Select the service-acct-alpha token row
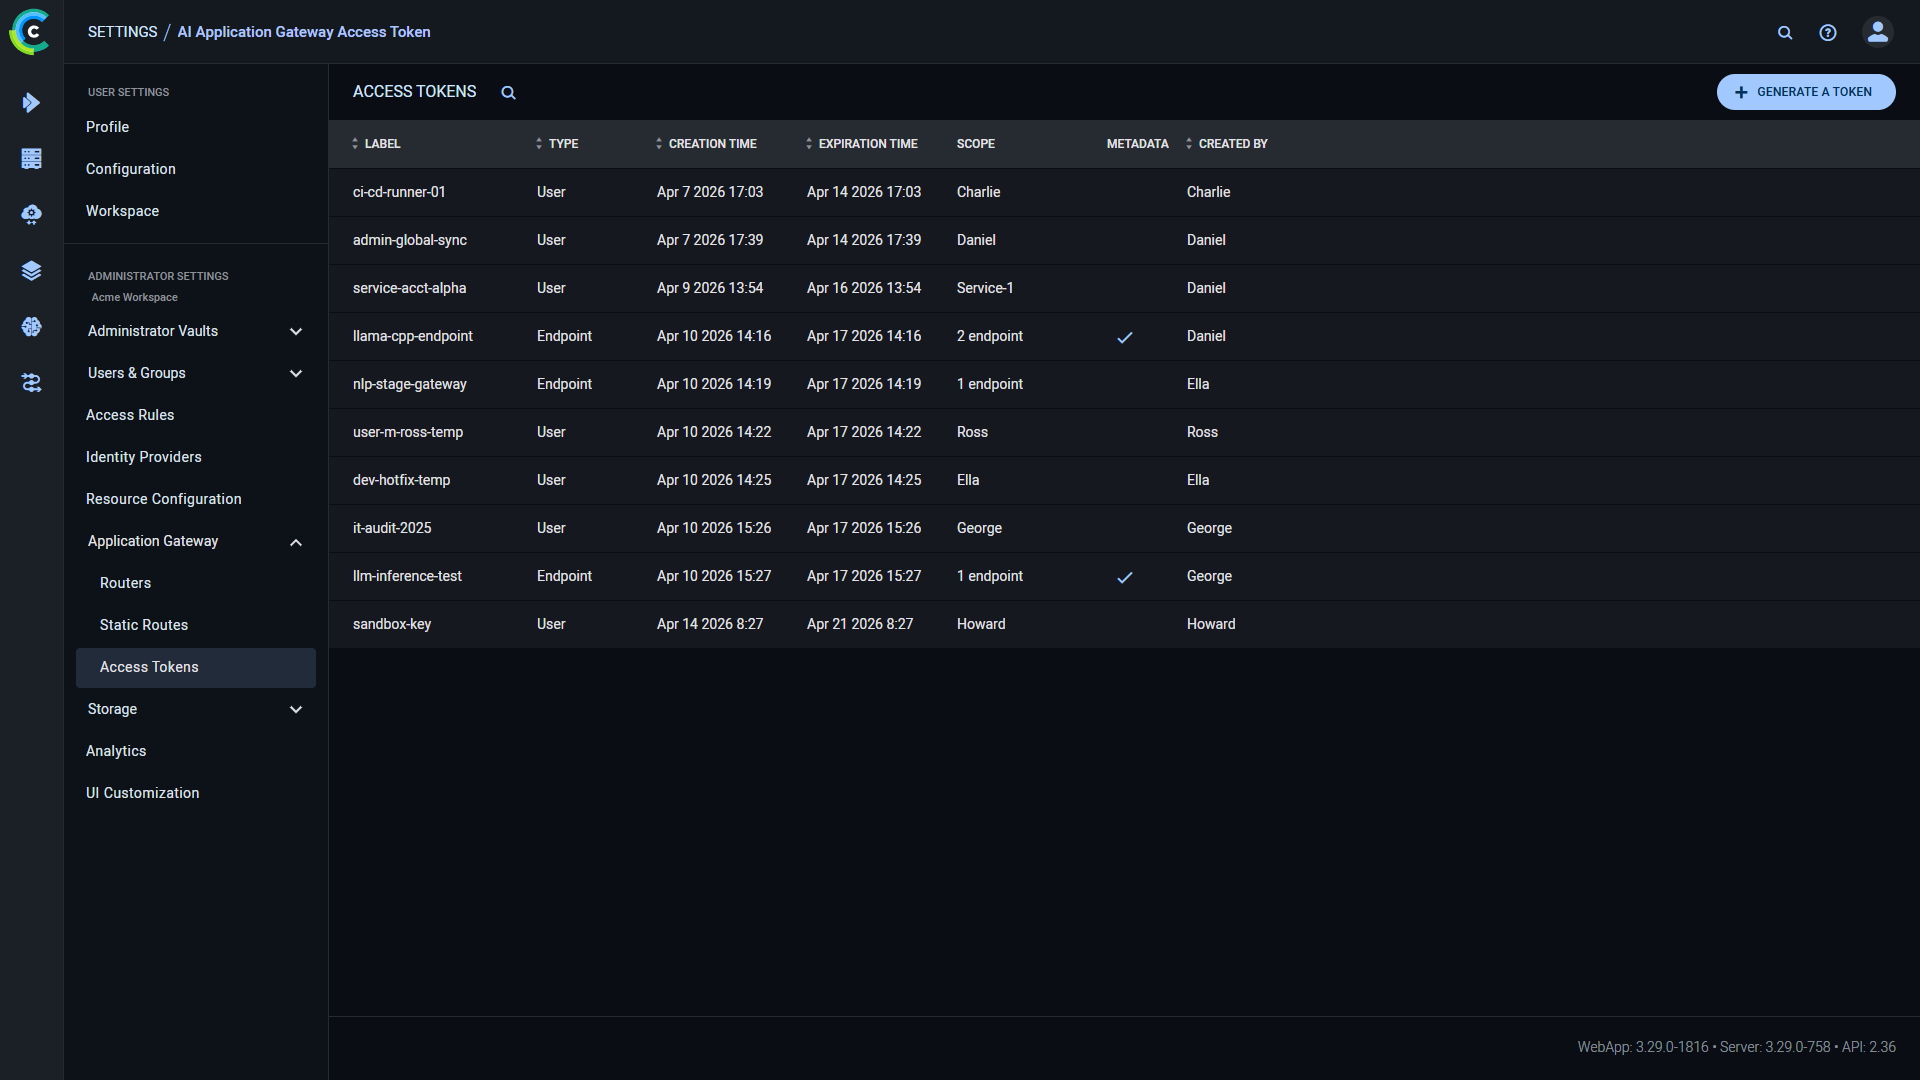 1124,288
